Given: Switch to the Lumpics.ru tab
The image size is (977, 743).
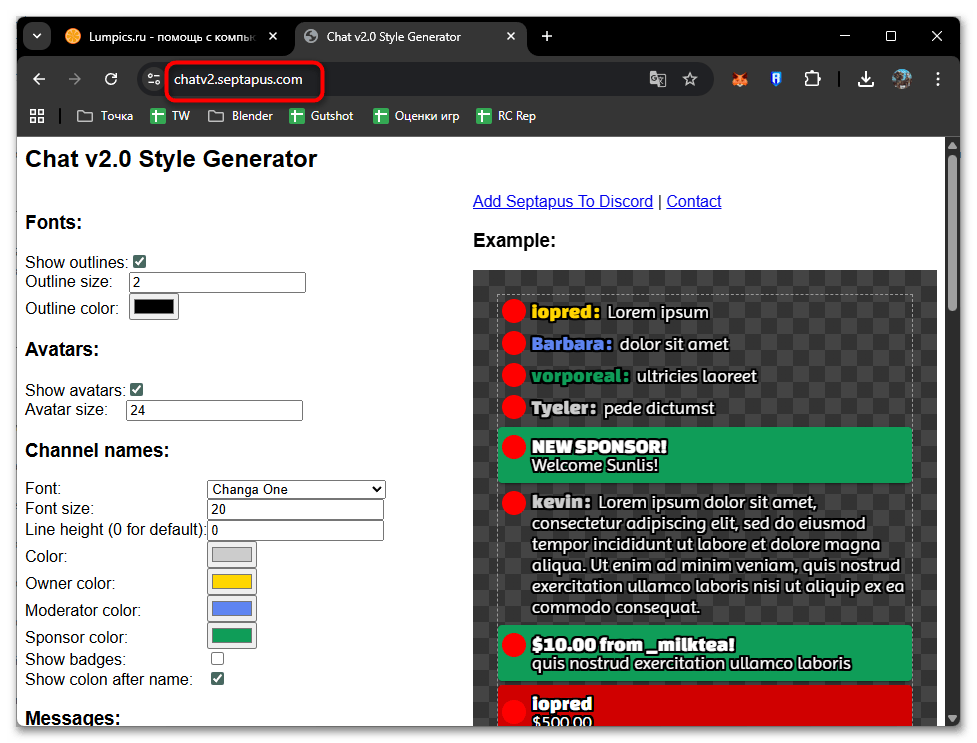Looking at the screenshot, I should (160, 37).
